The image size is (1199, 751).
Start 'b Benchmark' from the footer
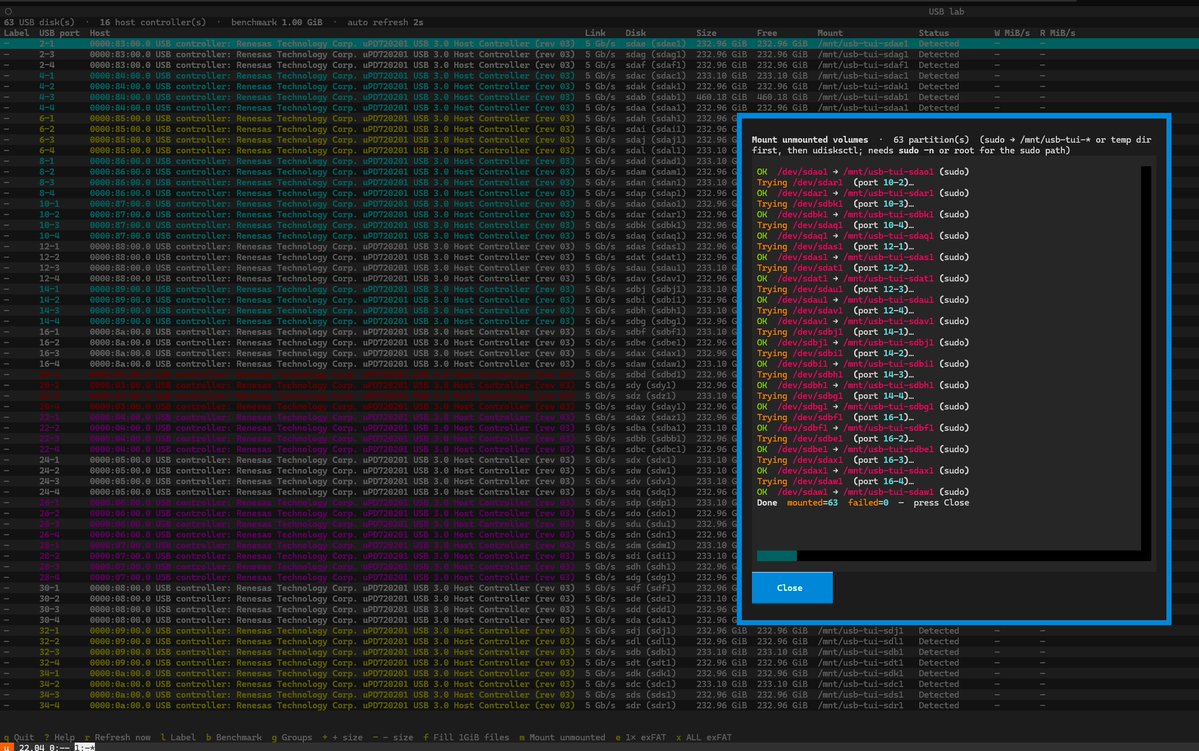pos(234,737)
